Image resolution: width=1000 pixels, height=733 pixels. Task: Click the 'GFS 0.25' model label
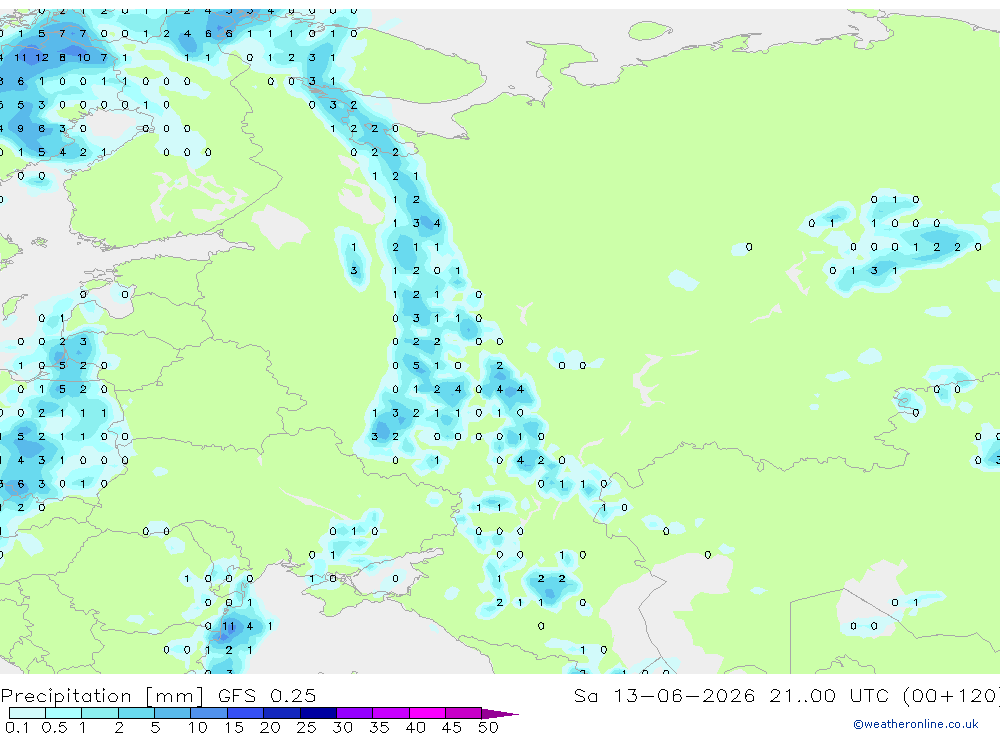point(267,695)
